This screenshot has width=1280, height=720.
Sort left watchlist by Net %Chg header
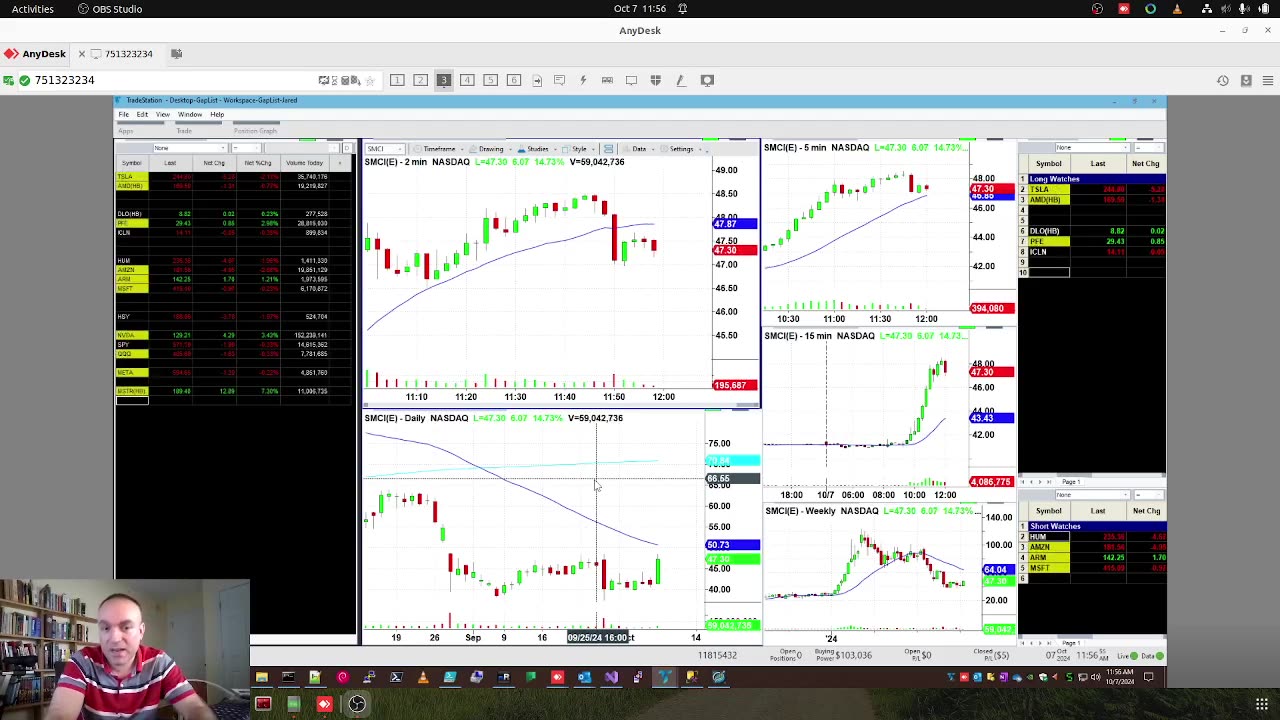click(x=258, y=163)
